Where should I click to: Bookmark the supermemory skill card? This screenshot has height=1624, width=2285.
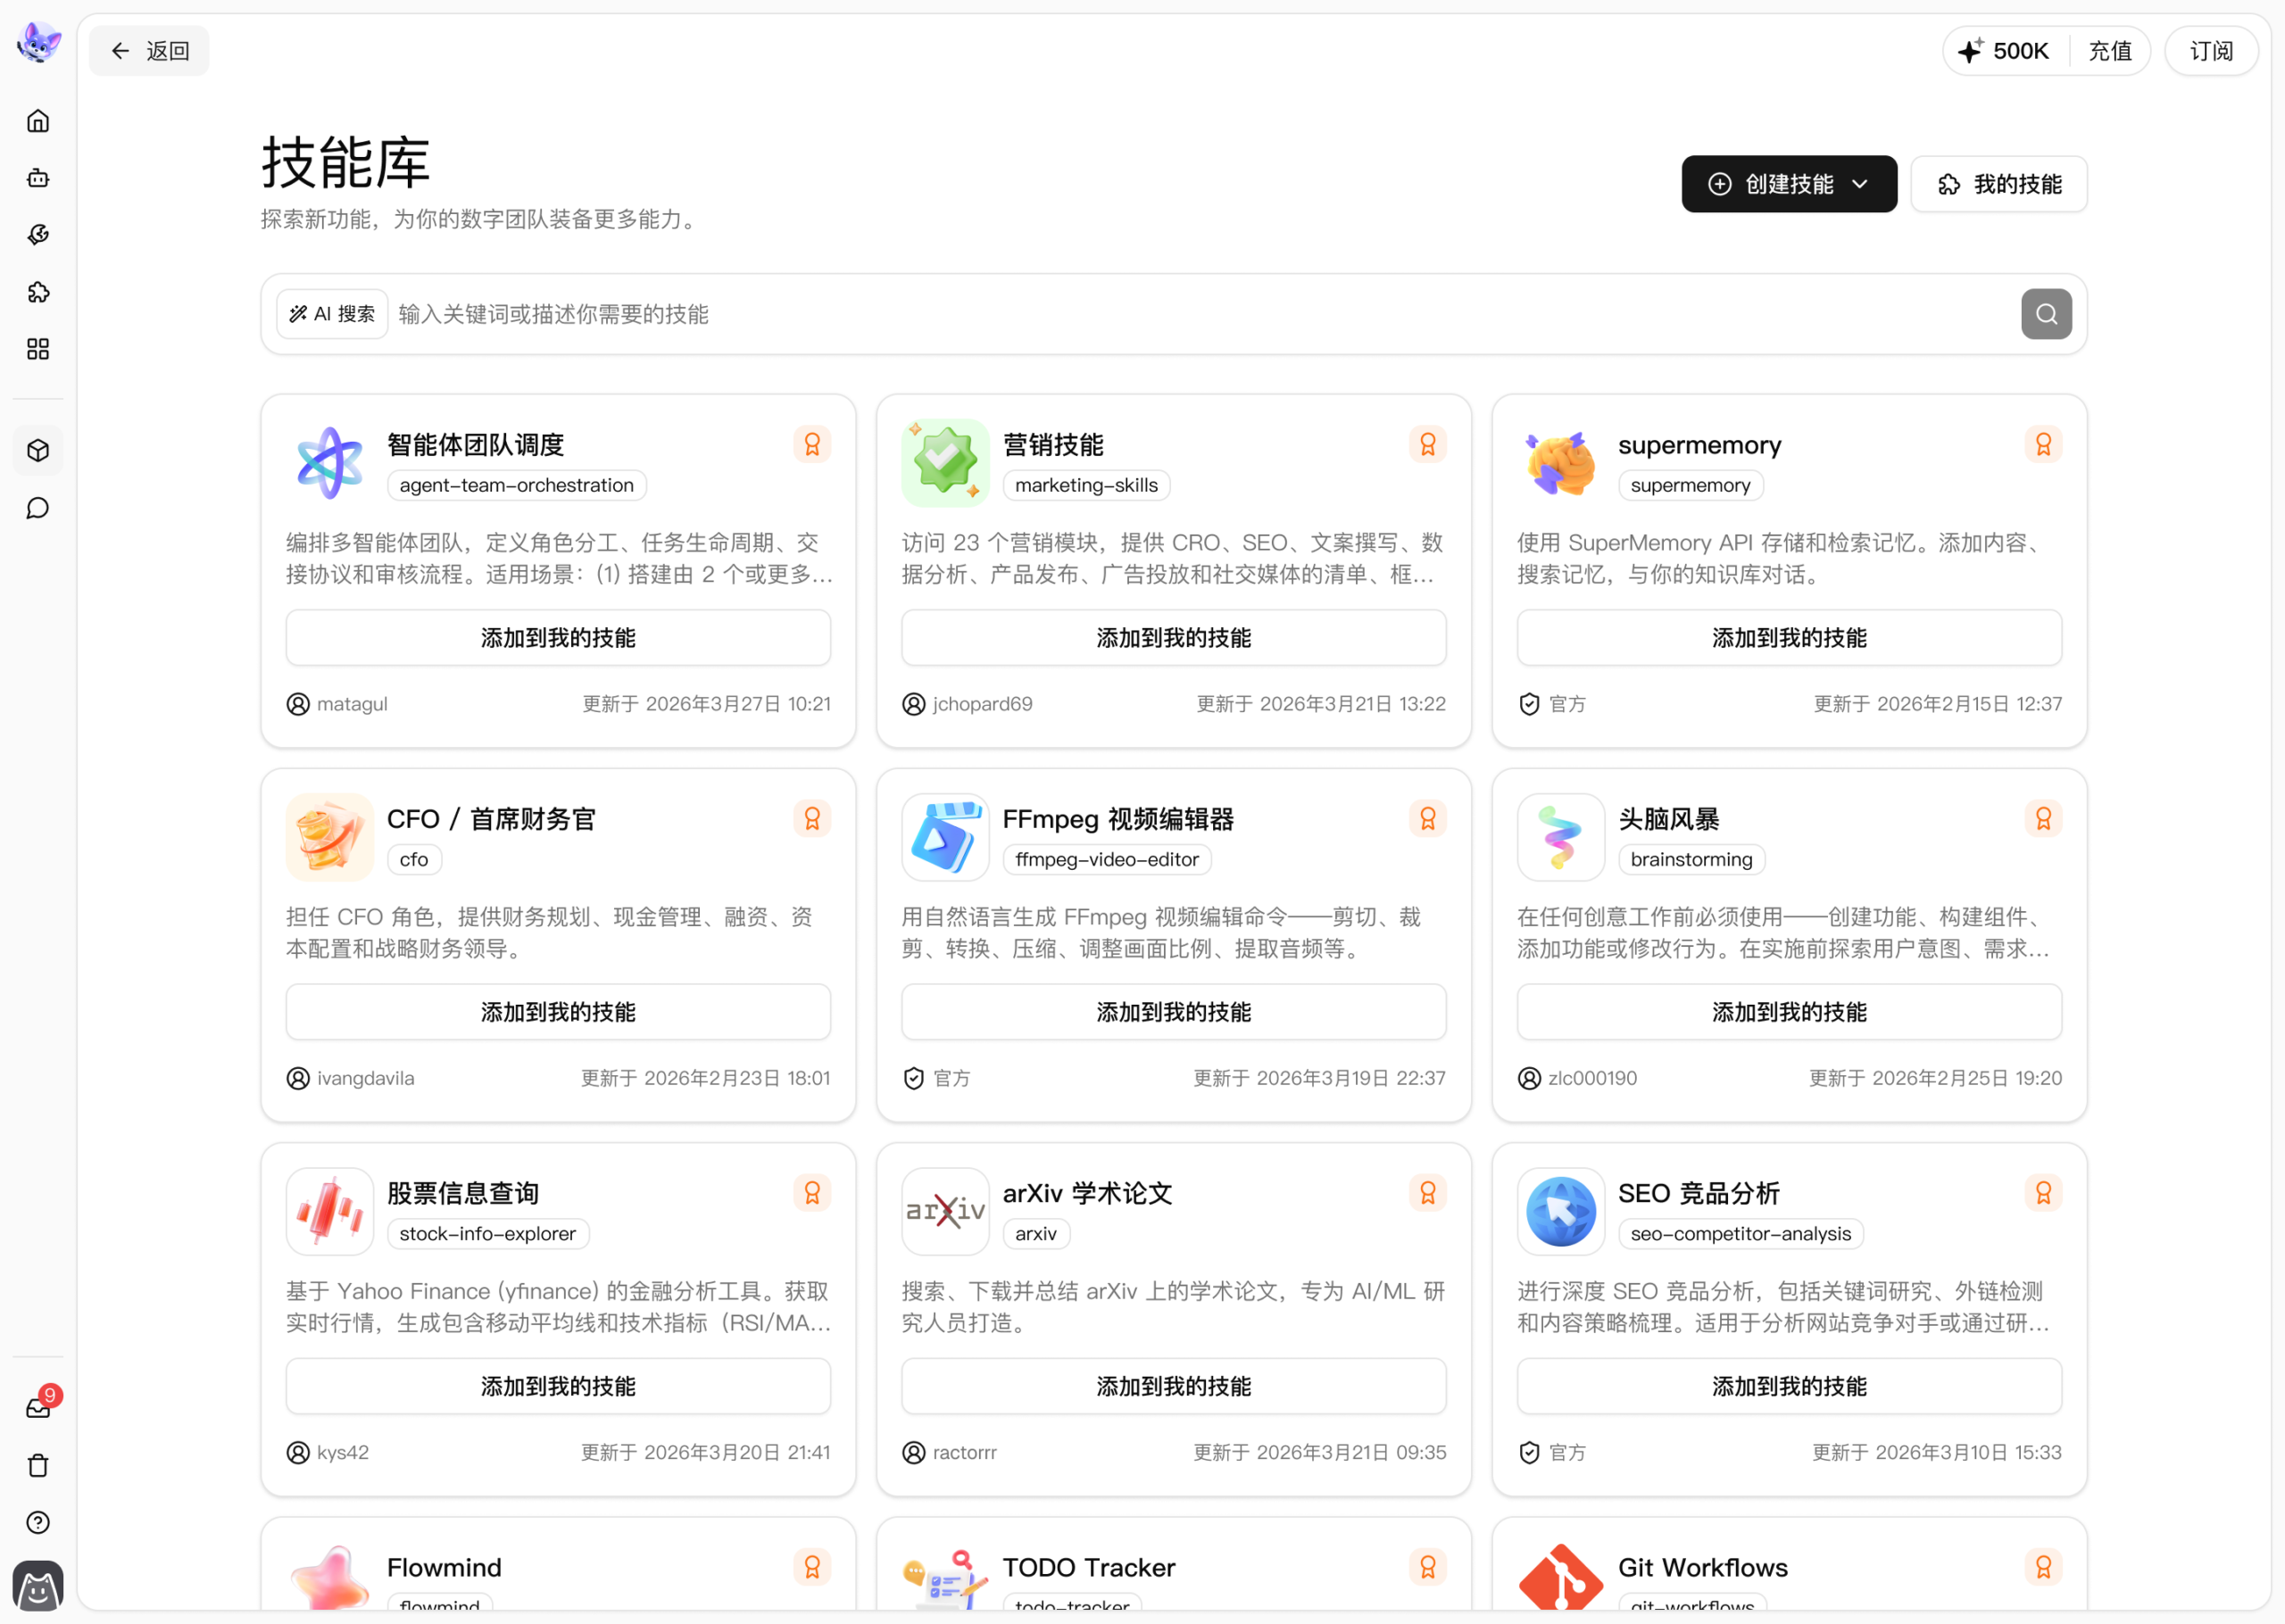point(2043,443)
